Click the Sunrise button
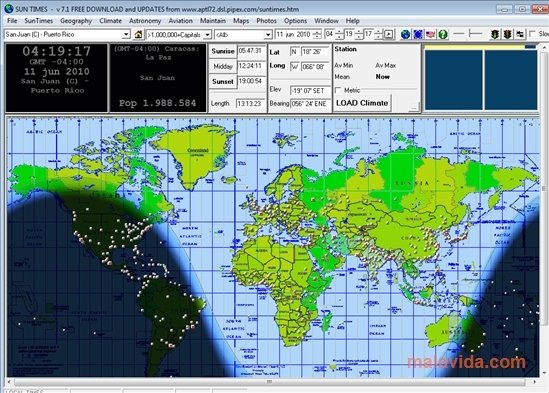This screenshot has width=549, height=393. click(223, 51)
